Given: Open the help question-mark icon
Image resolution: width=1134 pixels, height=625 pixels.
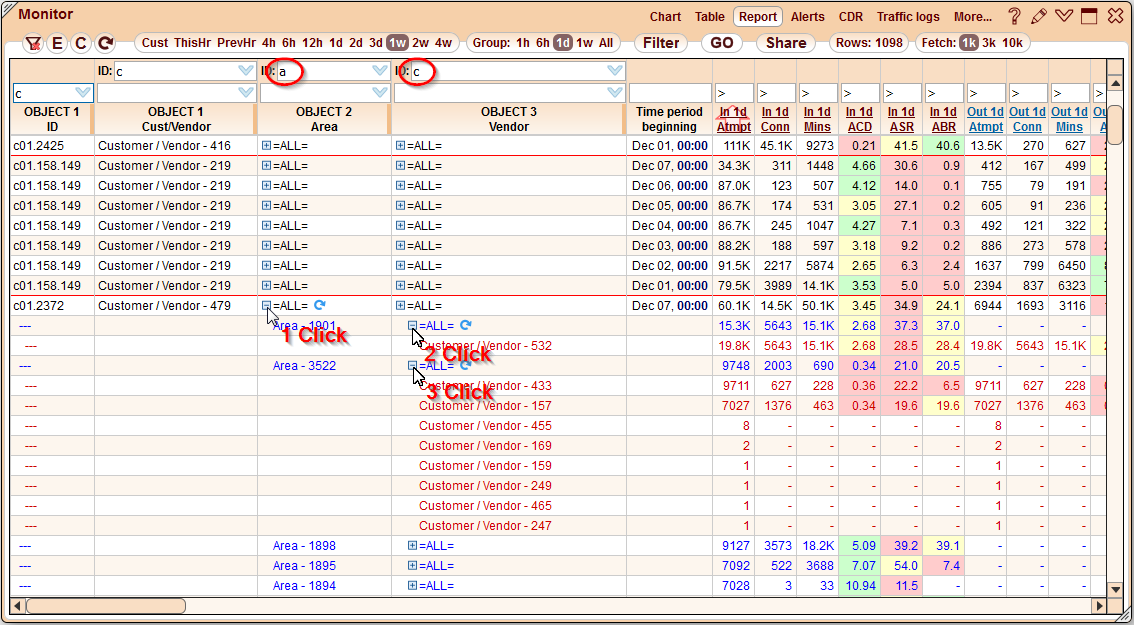Looking at the screenshot, I should click(1015, 16).
